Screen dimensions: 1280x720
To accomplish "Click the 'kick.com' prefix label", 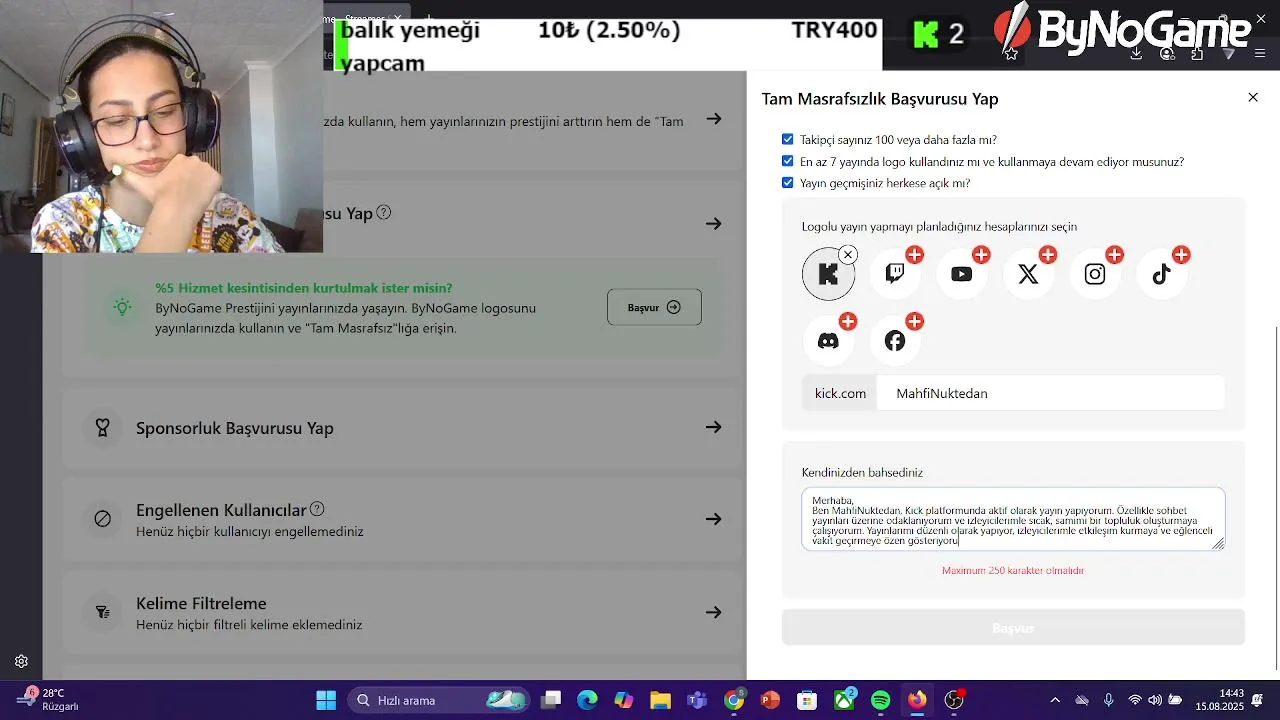I will (x=840, y=393).
